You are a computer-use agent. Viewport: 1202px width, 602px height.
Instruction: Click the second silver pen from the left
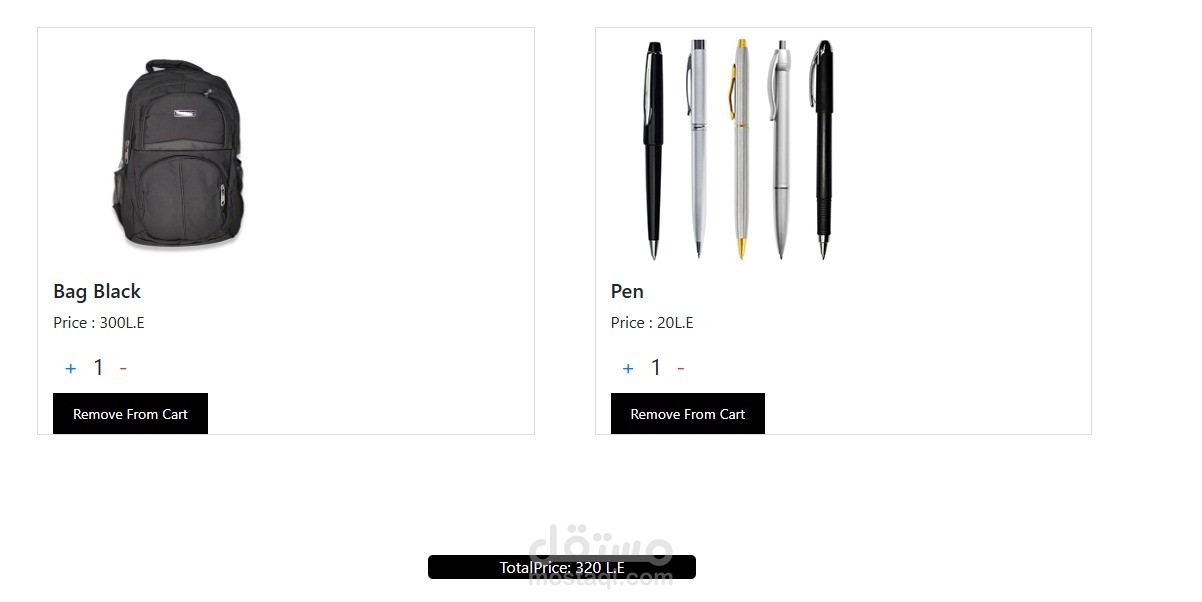697,149
